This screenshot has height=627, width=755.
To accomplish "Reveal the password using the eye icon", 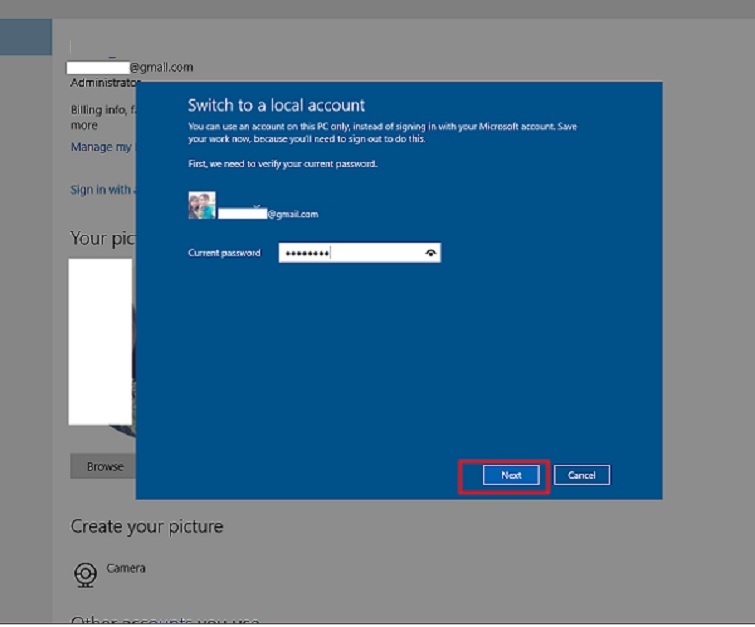I will click(x=430, y=254).
